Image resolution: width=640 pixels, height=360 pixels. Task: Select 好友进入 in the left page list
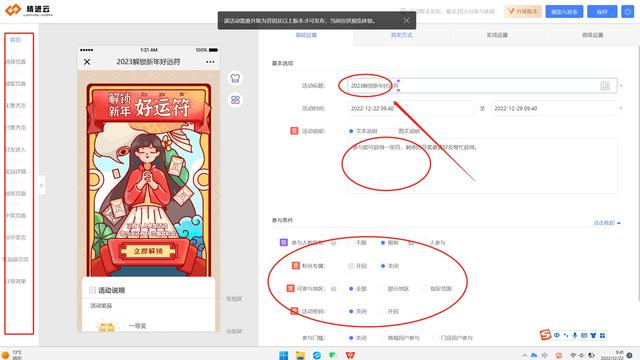click(x=16, y=149)
